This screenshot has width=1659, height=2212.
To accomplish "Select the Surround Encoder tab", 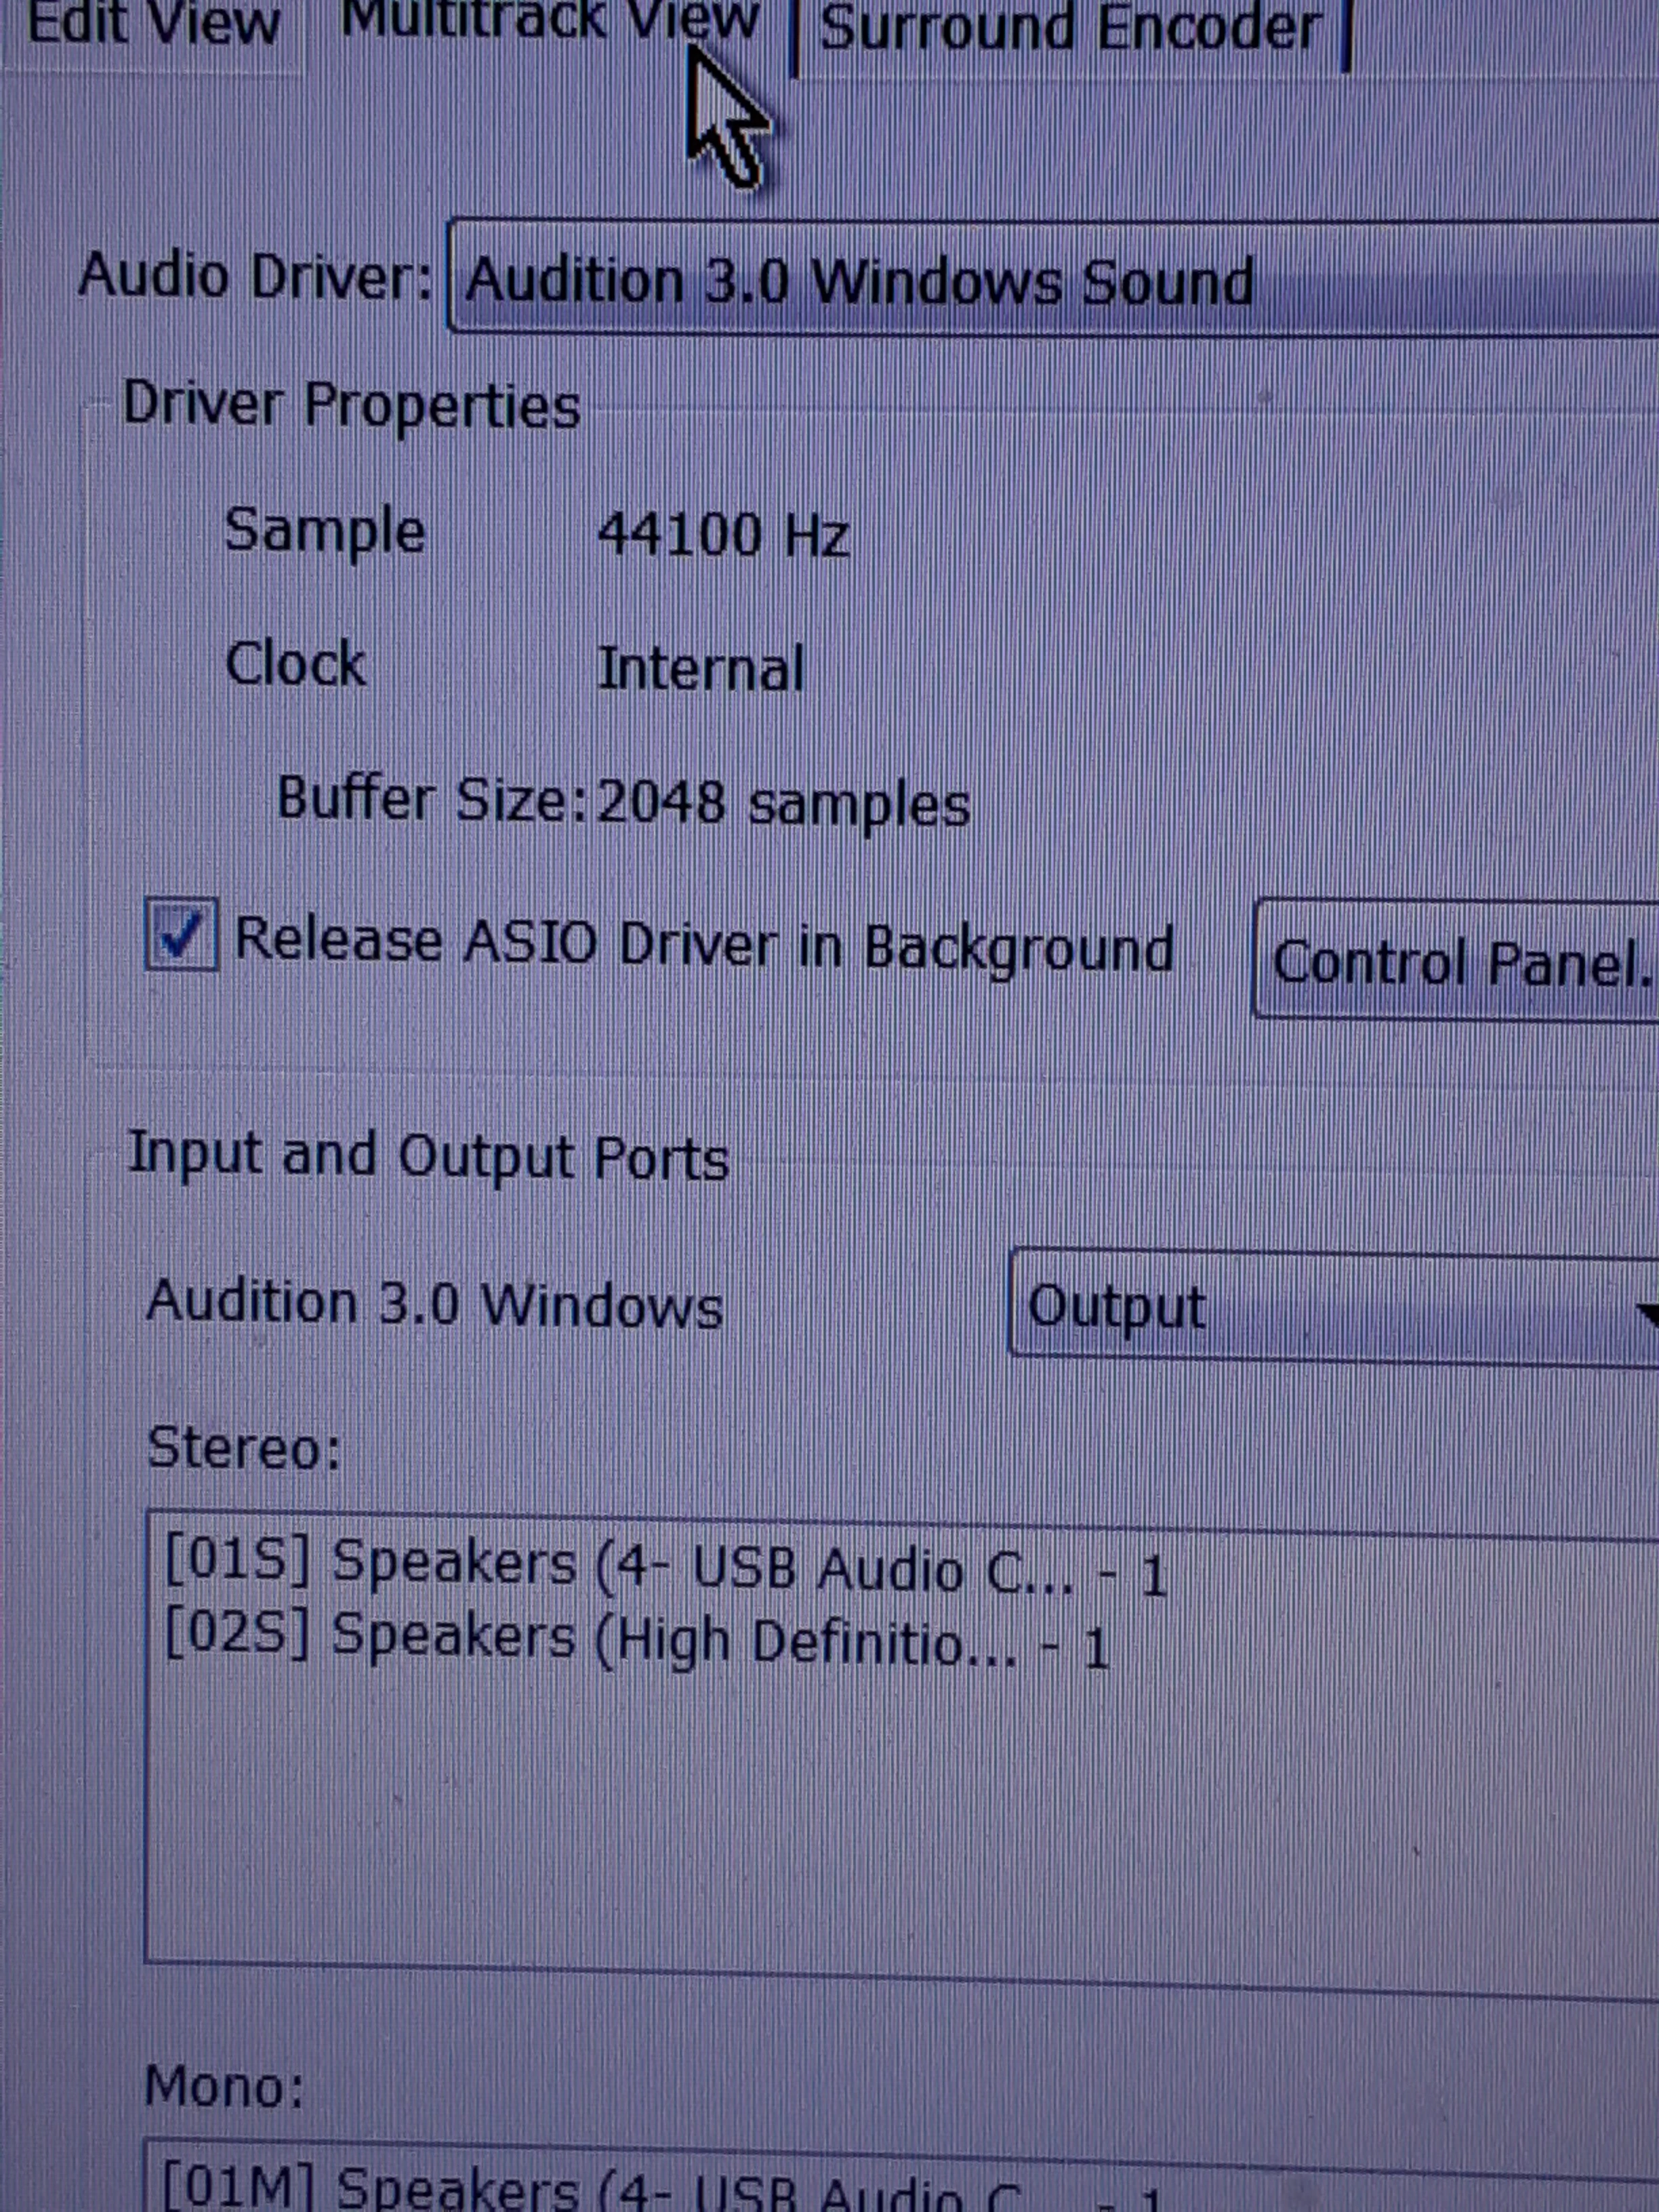I will click(x=1070, y=28).
